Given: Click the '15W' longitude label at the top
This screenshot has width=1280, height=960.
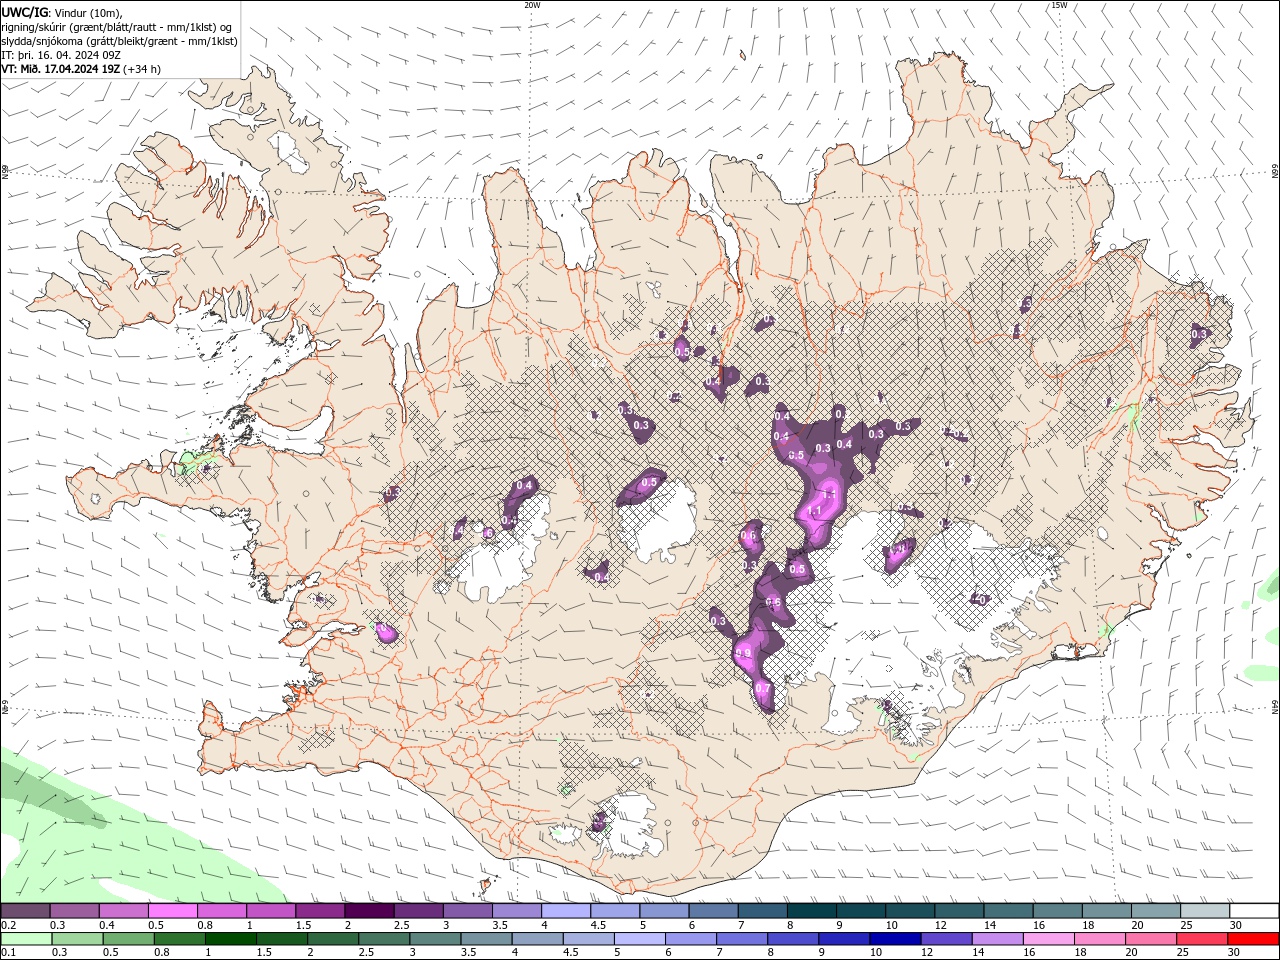Looking at the screenshot, I should (1059, 5).
